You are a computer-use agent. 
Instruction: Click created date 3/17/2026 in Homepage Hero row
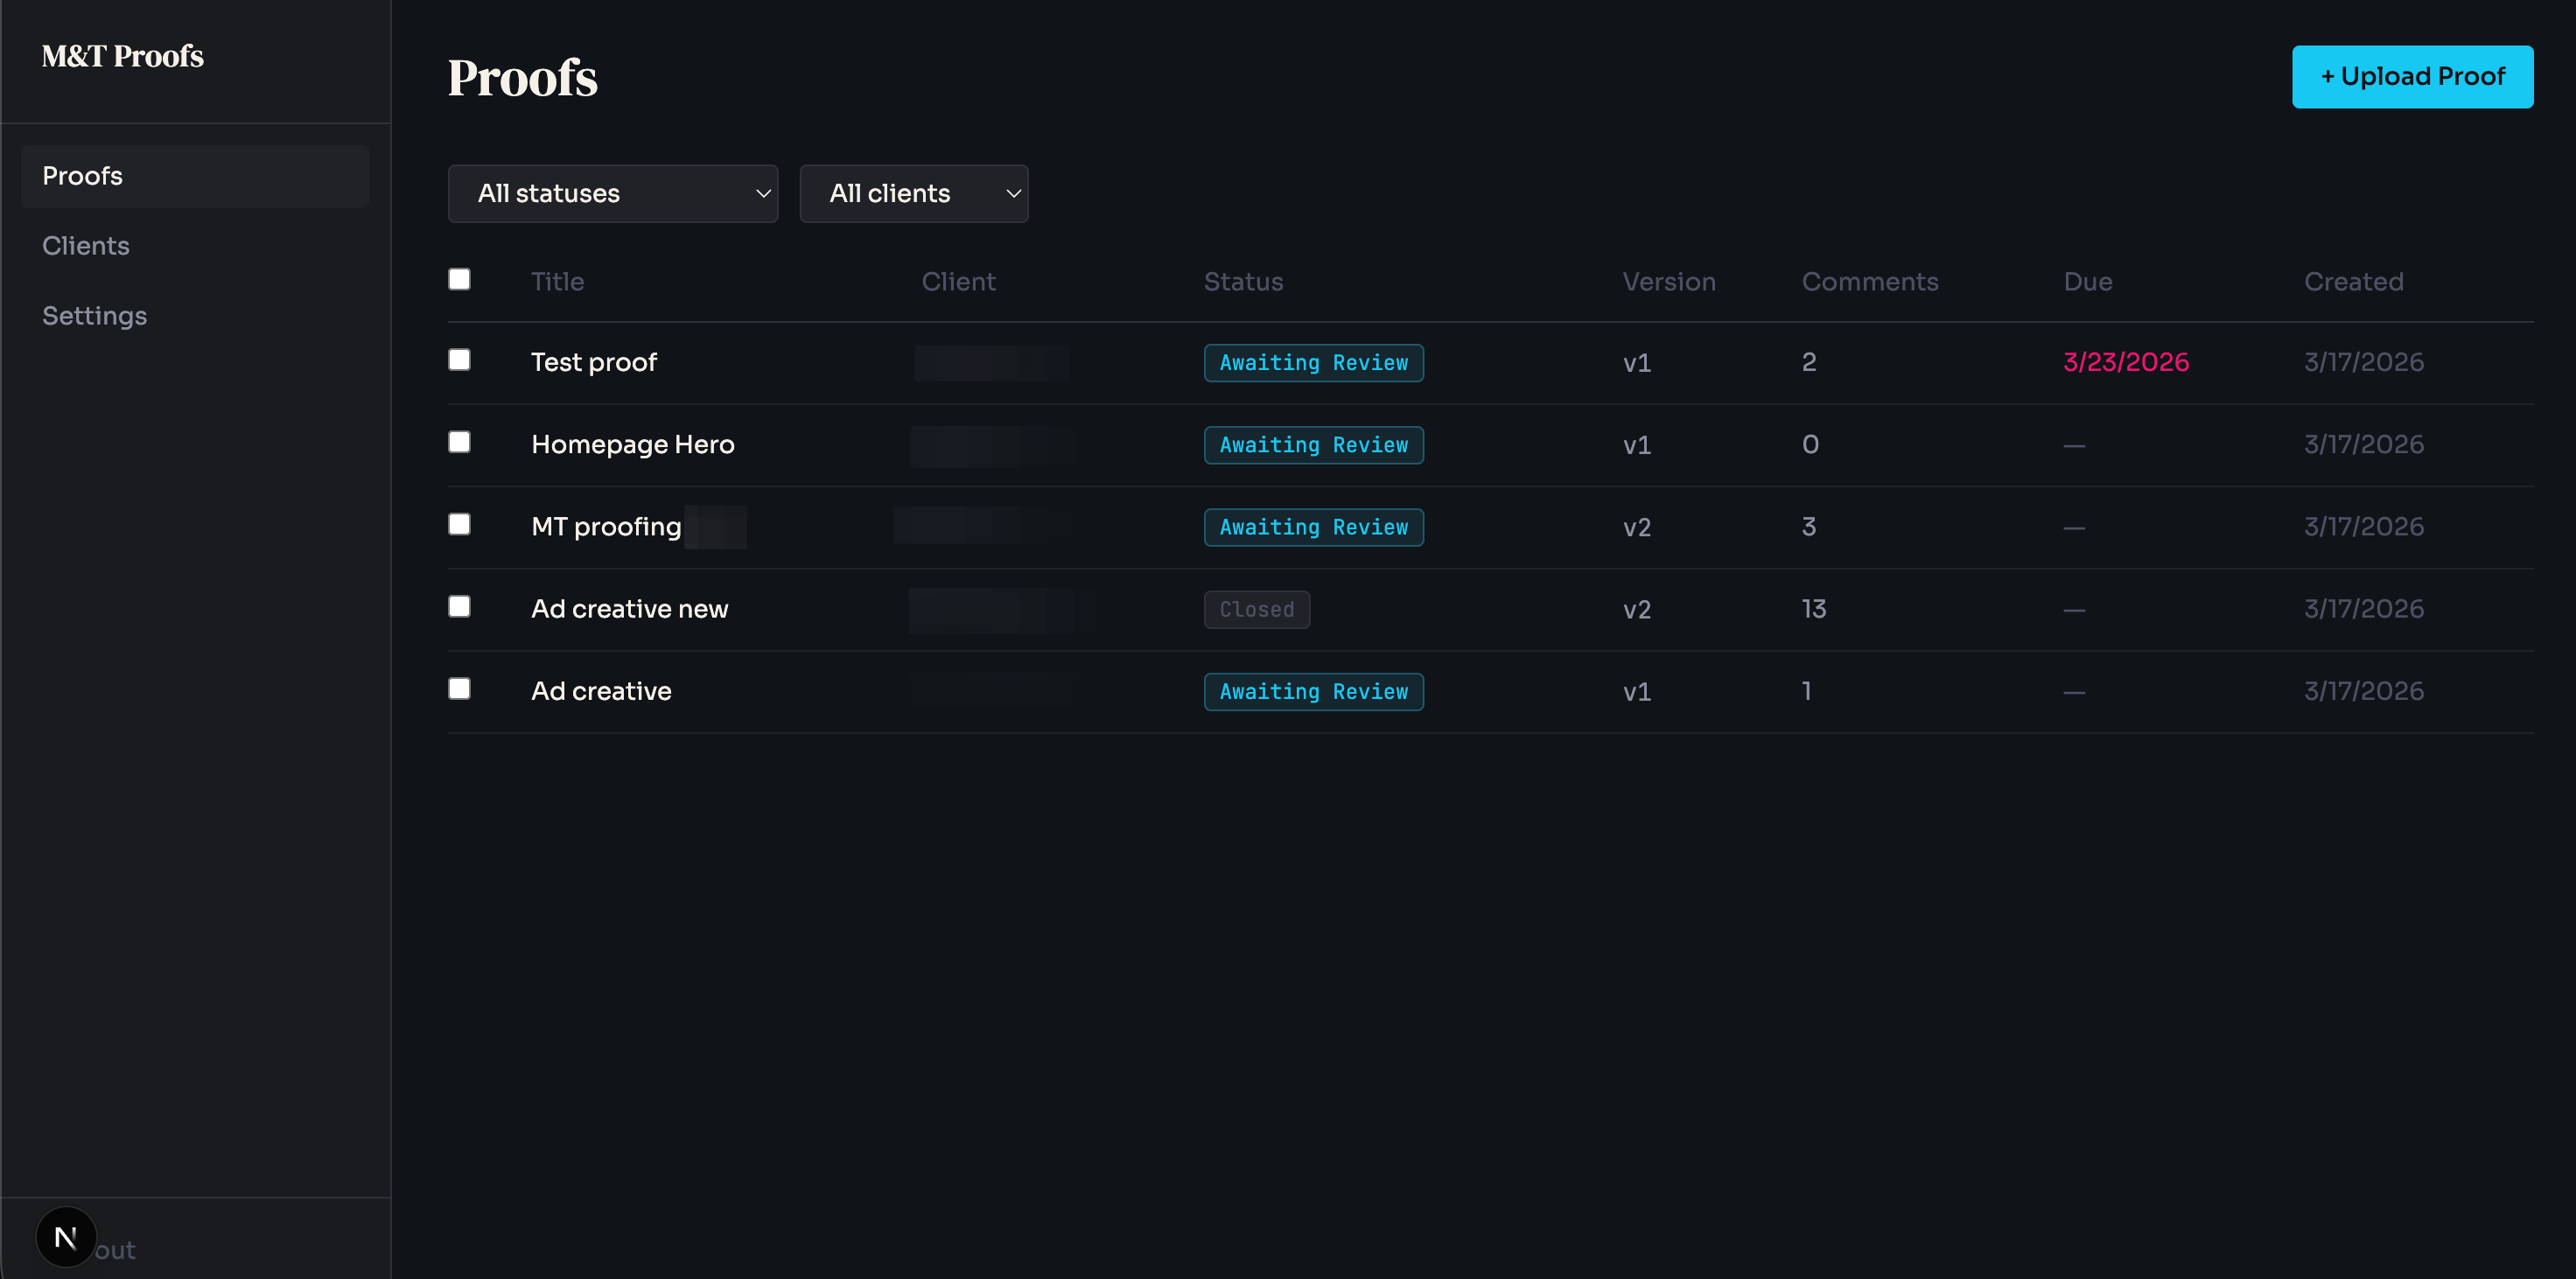click(x=2364, y=444)
